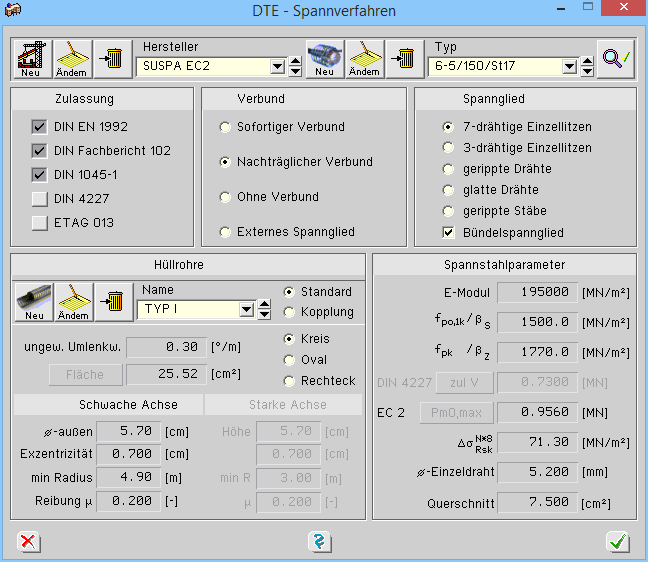Viewport: 648px width, 562px height.
Task: Enable the DIN 4227 checkbox
Action: click(x=40, y=199)
